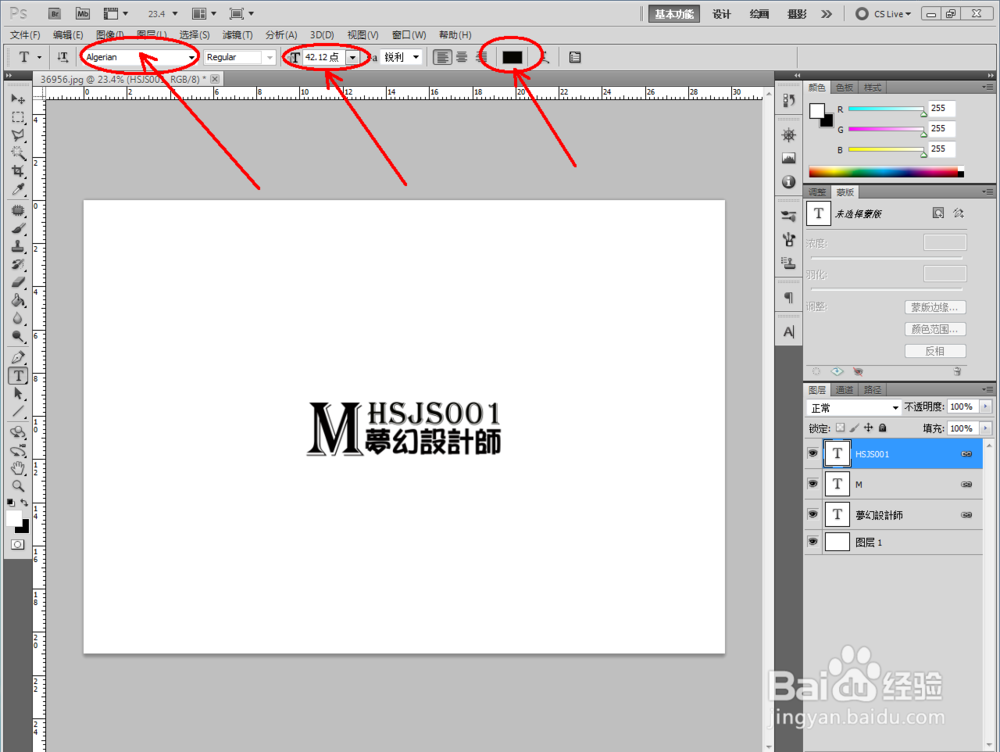
Task: Toggle lock transparent pixels
Action: point(841,428)
